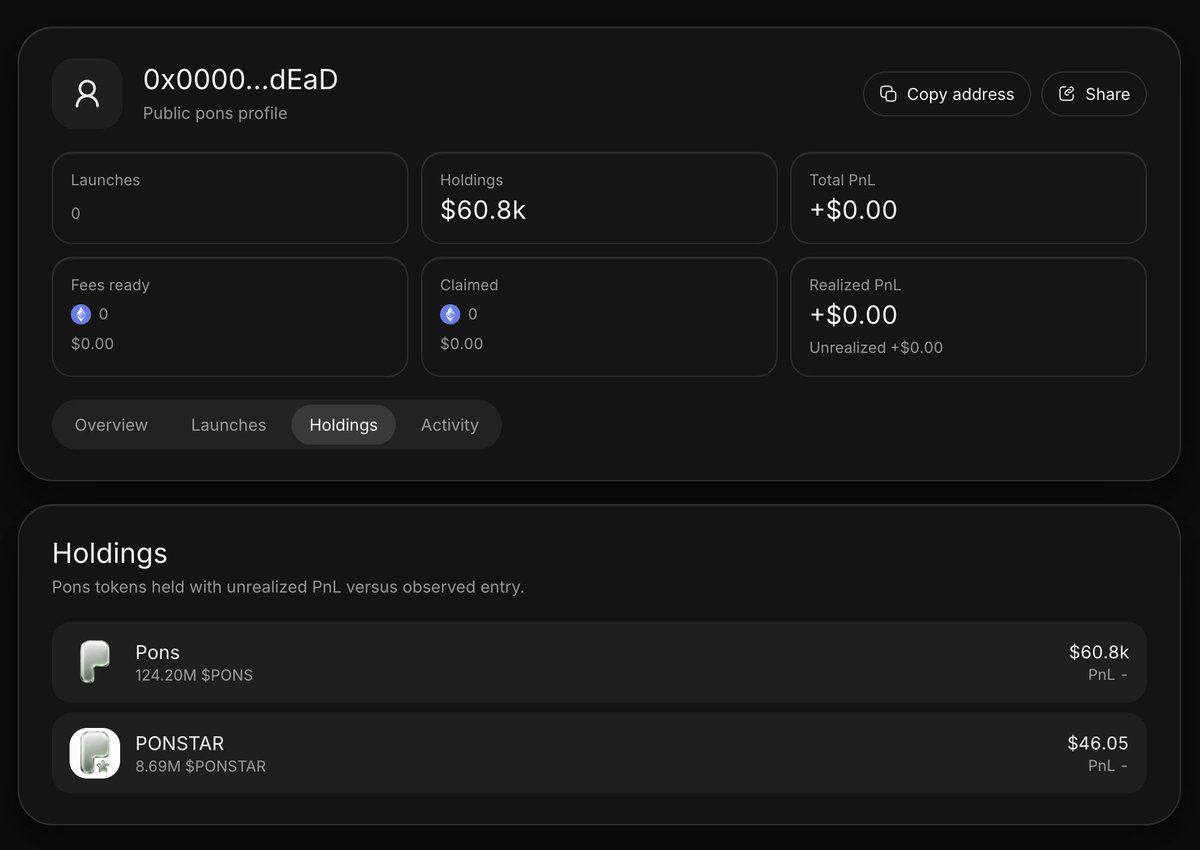Click the Total PnL +$0.00 value
Viewport: 1200px width, 850px height.
pos(853,210)
